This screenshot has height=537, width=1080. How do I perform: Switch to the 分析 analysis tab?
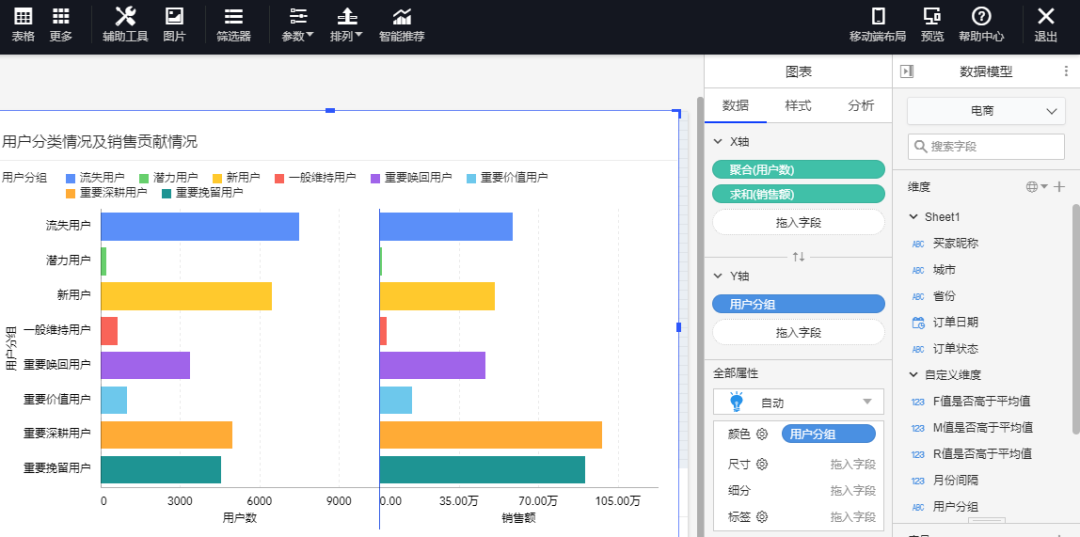(860, 106)
